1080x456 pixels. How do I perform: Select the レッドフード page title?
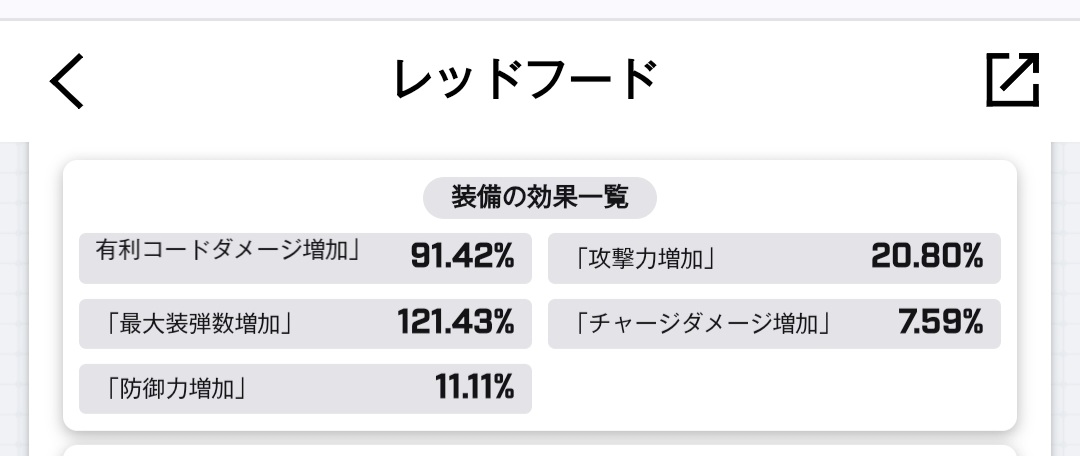point(526,80)
